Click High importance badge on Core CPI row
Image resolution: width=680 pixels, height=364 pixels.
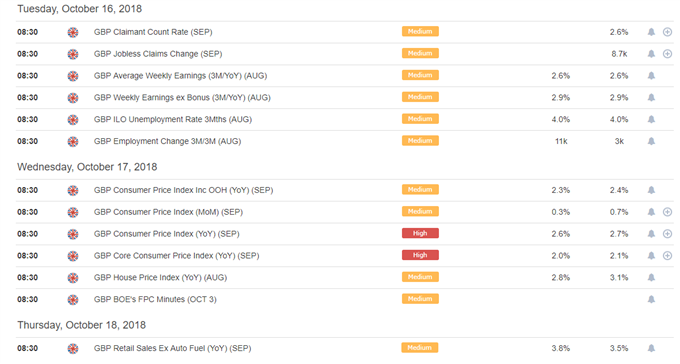pyautogui.click(x=420, y=255)
